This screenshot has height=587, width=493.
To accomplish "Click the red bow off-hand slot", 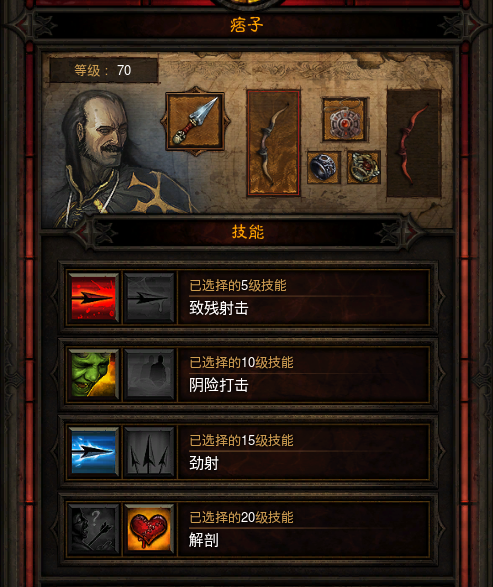I will (414, 143).
